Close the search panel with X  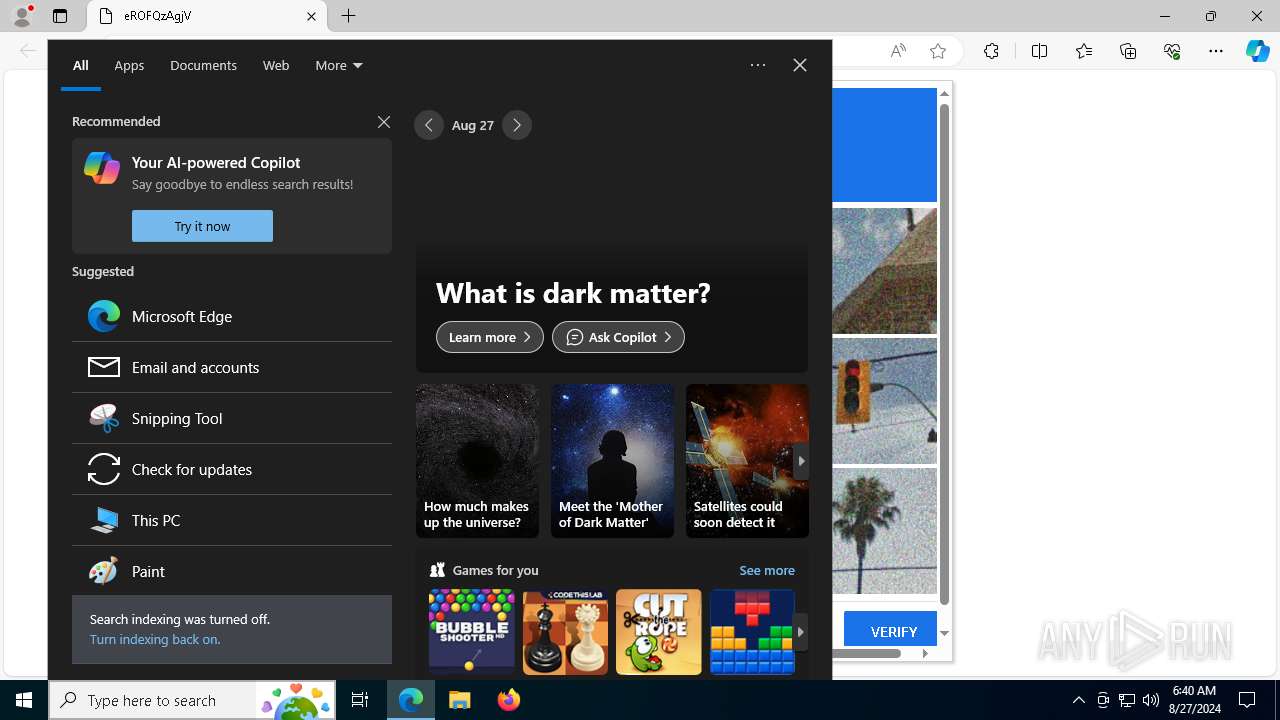(800, 65)
